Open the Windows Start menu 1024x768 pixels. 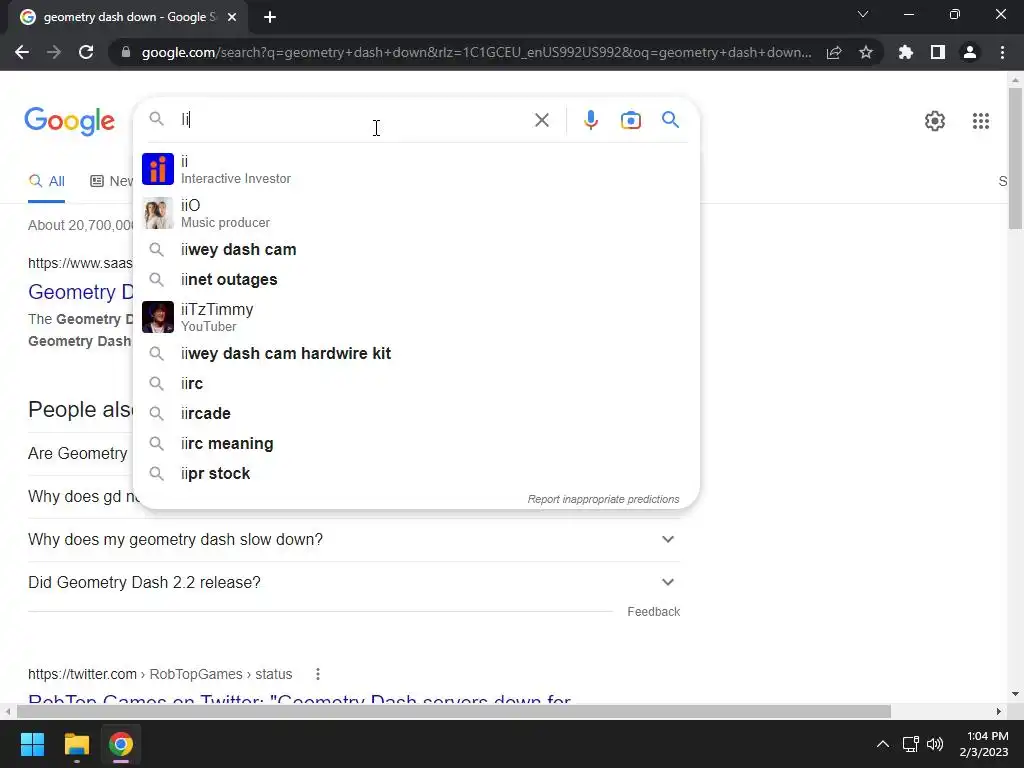pyautogui.click(x=32, y=744)
